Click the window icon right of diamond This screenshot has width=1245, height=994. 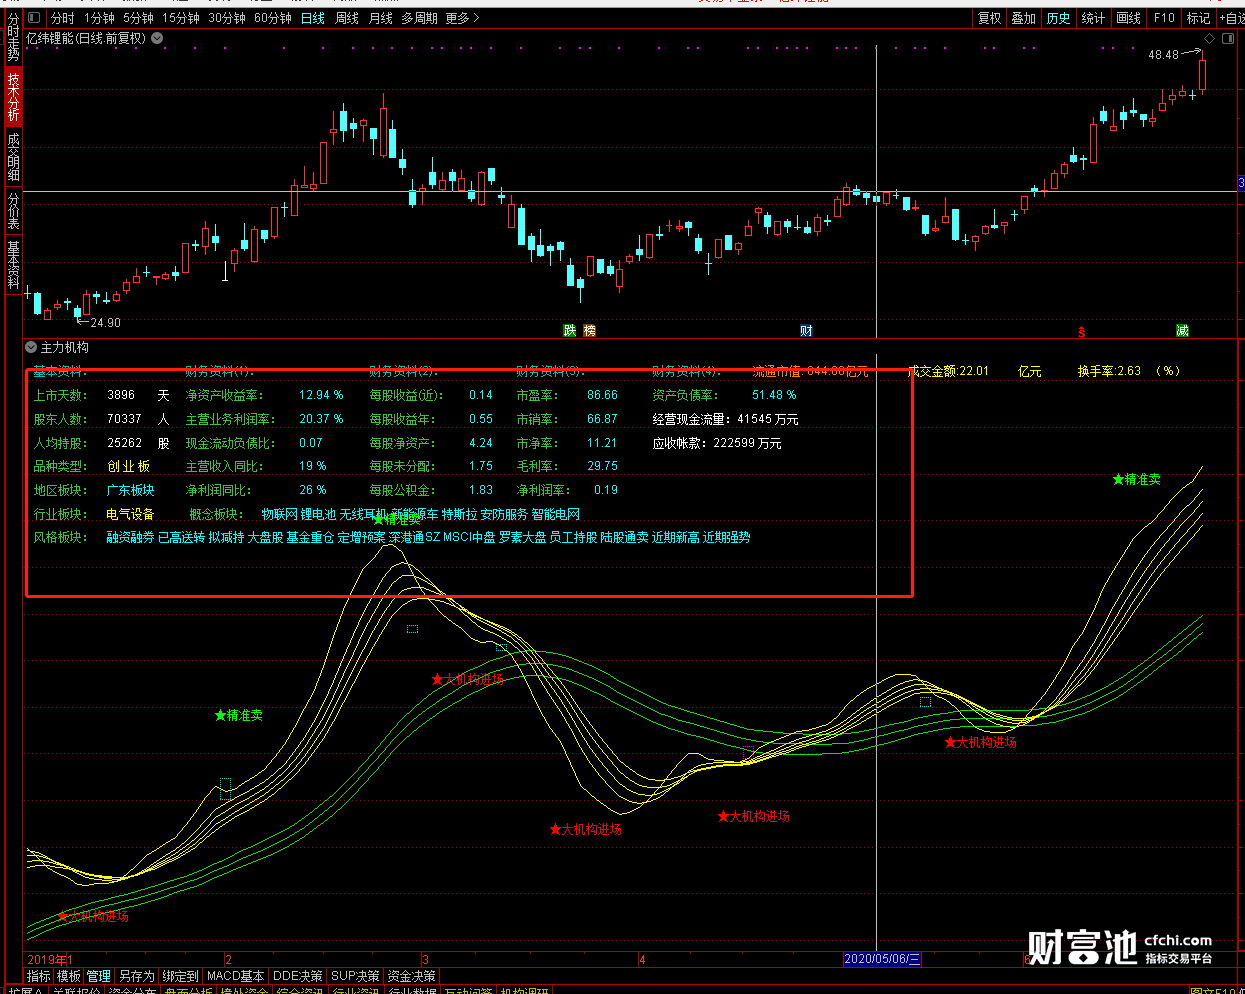point(1229,38)
